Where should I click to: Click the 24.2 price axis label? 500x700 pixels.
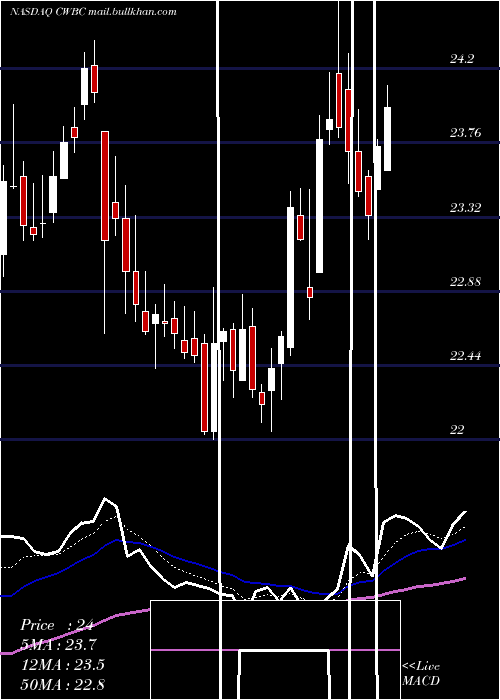[x=462, y=58]
